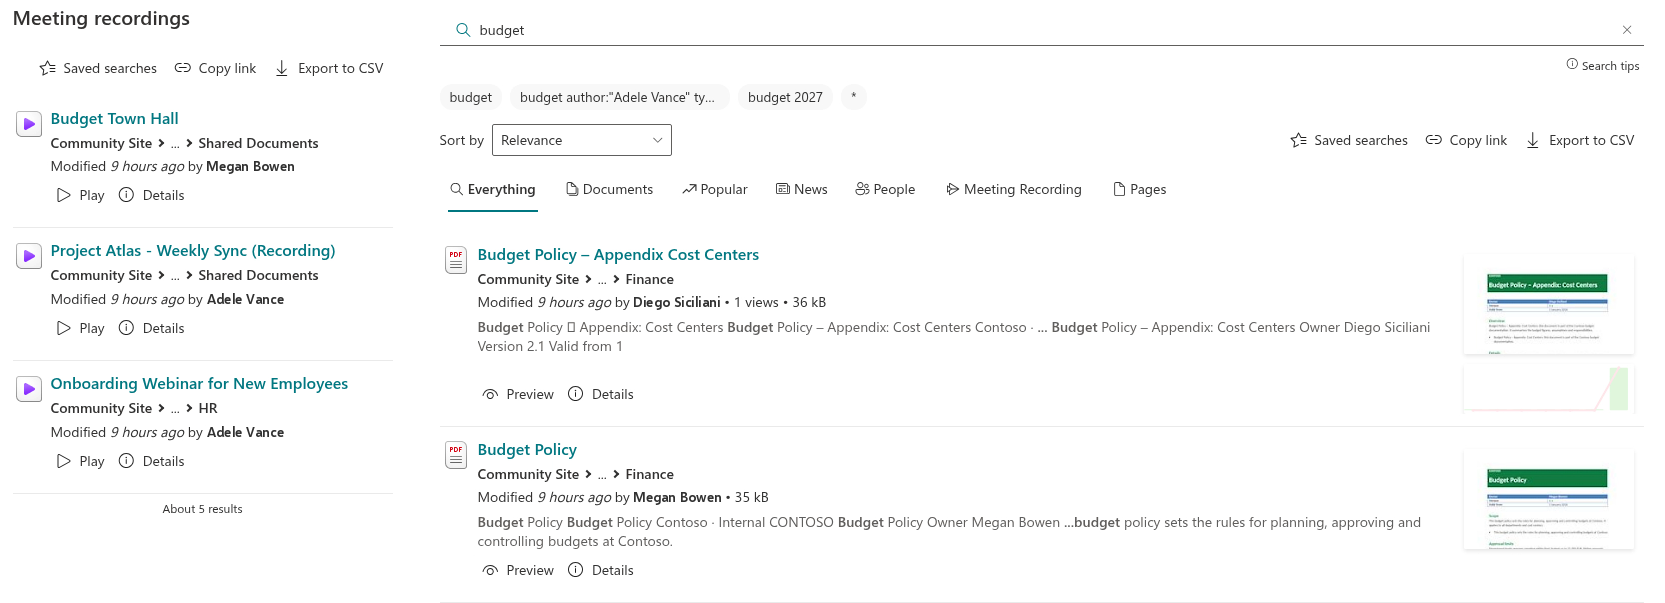
Task: Export Meeting recordings to CSV
Action: [329, 68]
